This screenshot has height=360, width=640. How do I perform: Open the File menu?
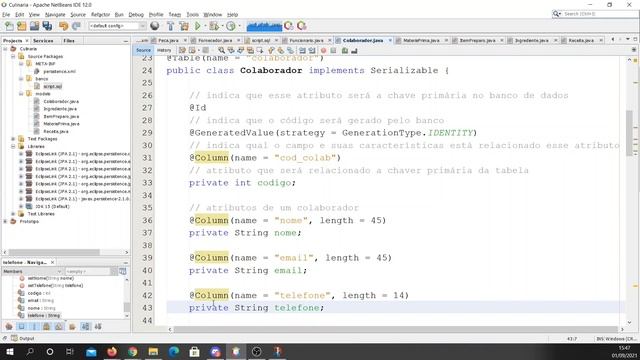[x=6, y=14]
